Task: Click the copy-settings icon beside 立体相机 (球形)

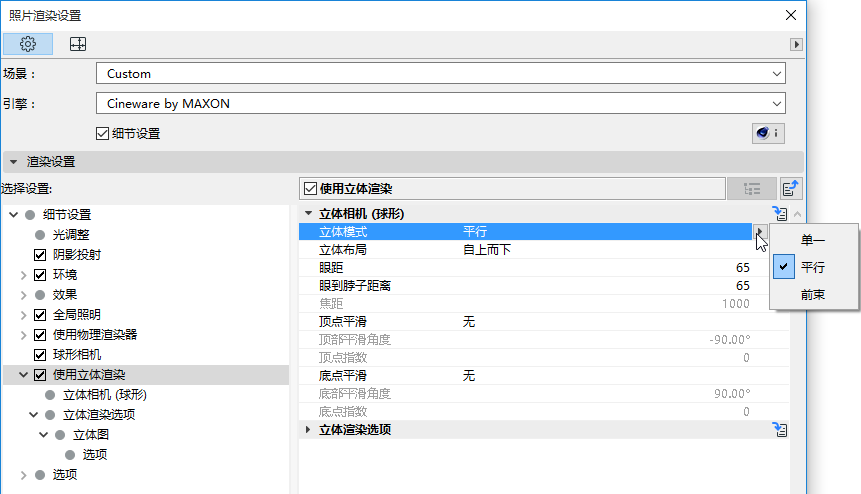Action: [780, 214]
